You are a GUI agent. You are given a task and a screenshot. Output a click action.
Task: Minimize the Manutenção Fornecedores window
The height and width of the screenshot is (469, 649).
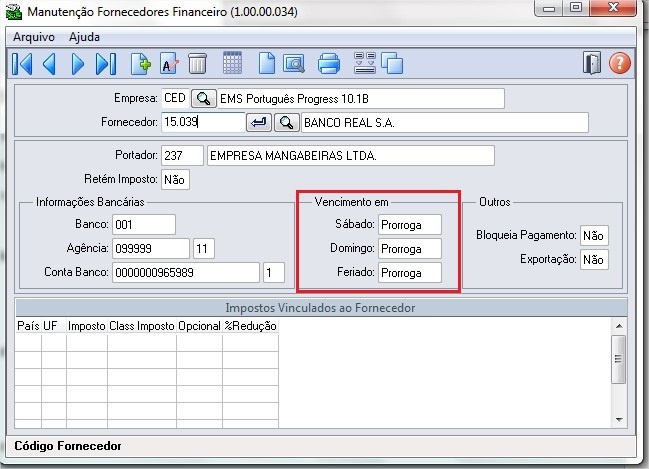pos(549,8)
